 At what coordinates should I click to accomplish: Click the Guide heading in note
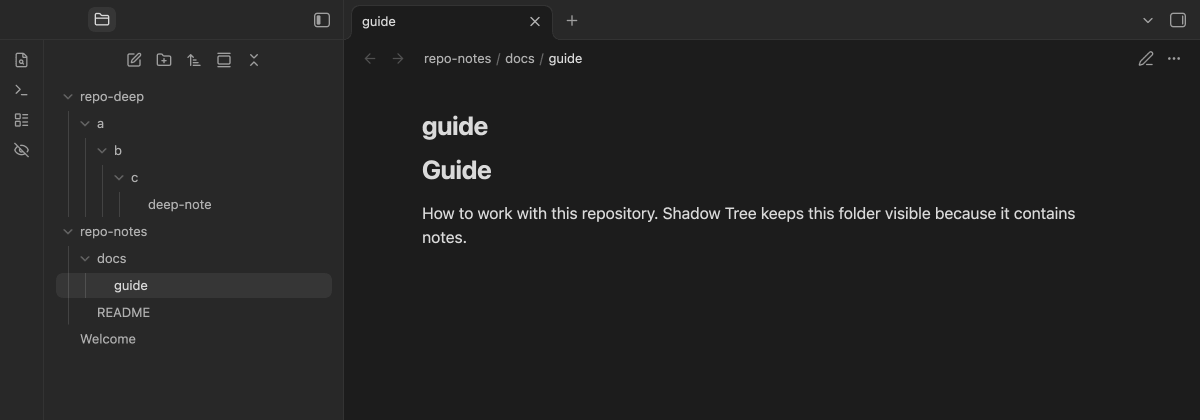point(457,170)
